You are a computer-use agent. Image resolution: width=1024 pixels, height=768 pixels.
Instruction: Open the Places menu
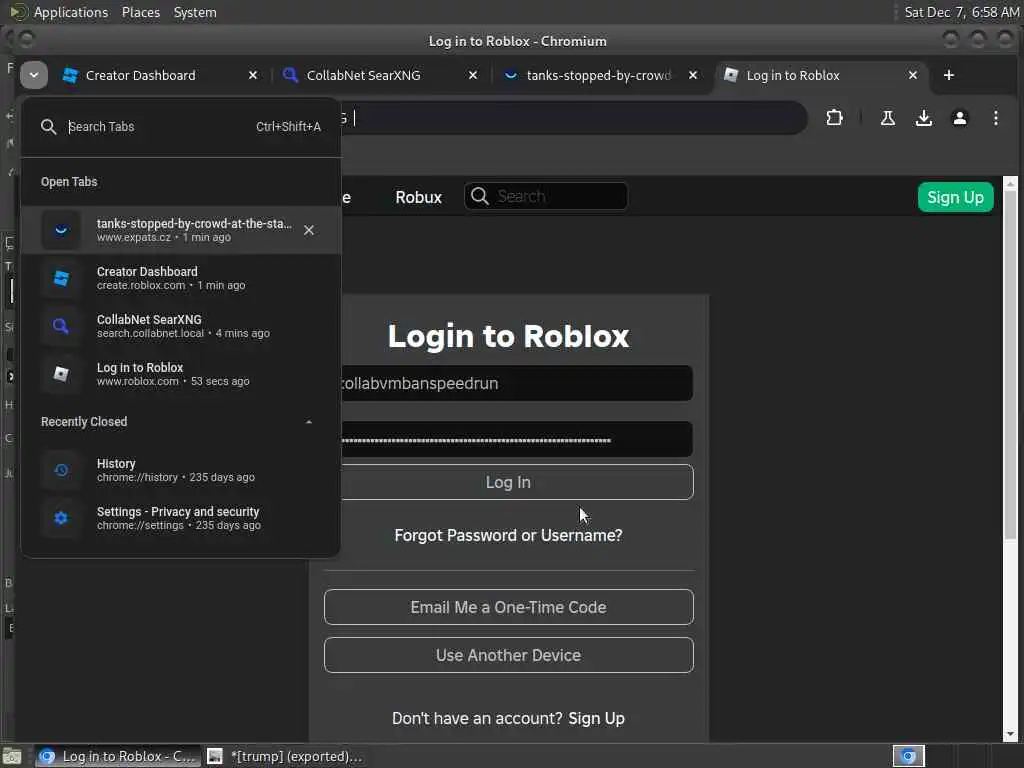(x=140, y=12)
